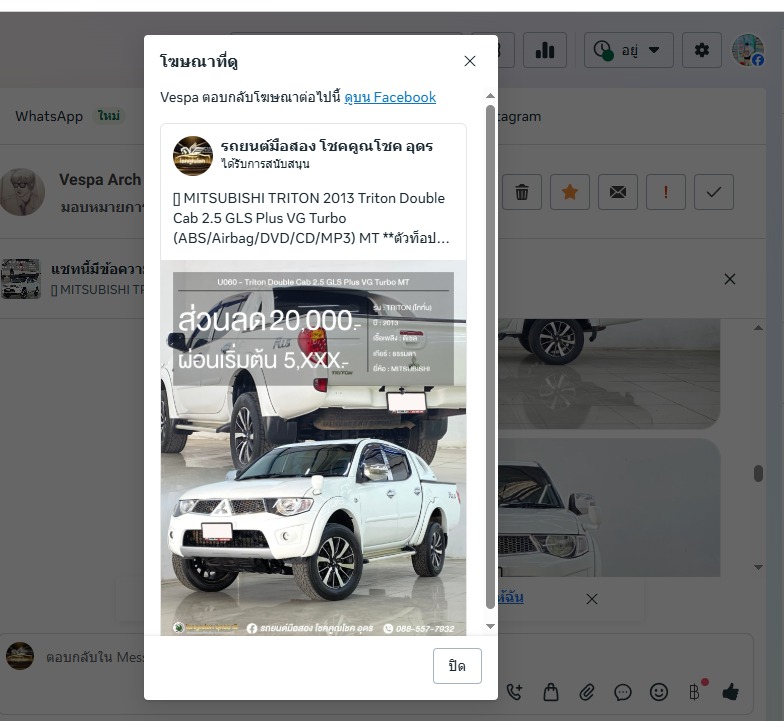
Task: Open the shopping bag icon in composer
Action: pyautogui.click(x=550, y=692)
